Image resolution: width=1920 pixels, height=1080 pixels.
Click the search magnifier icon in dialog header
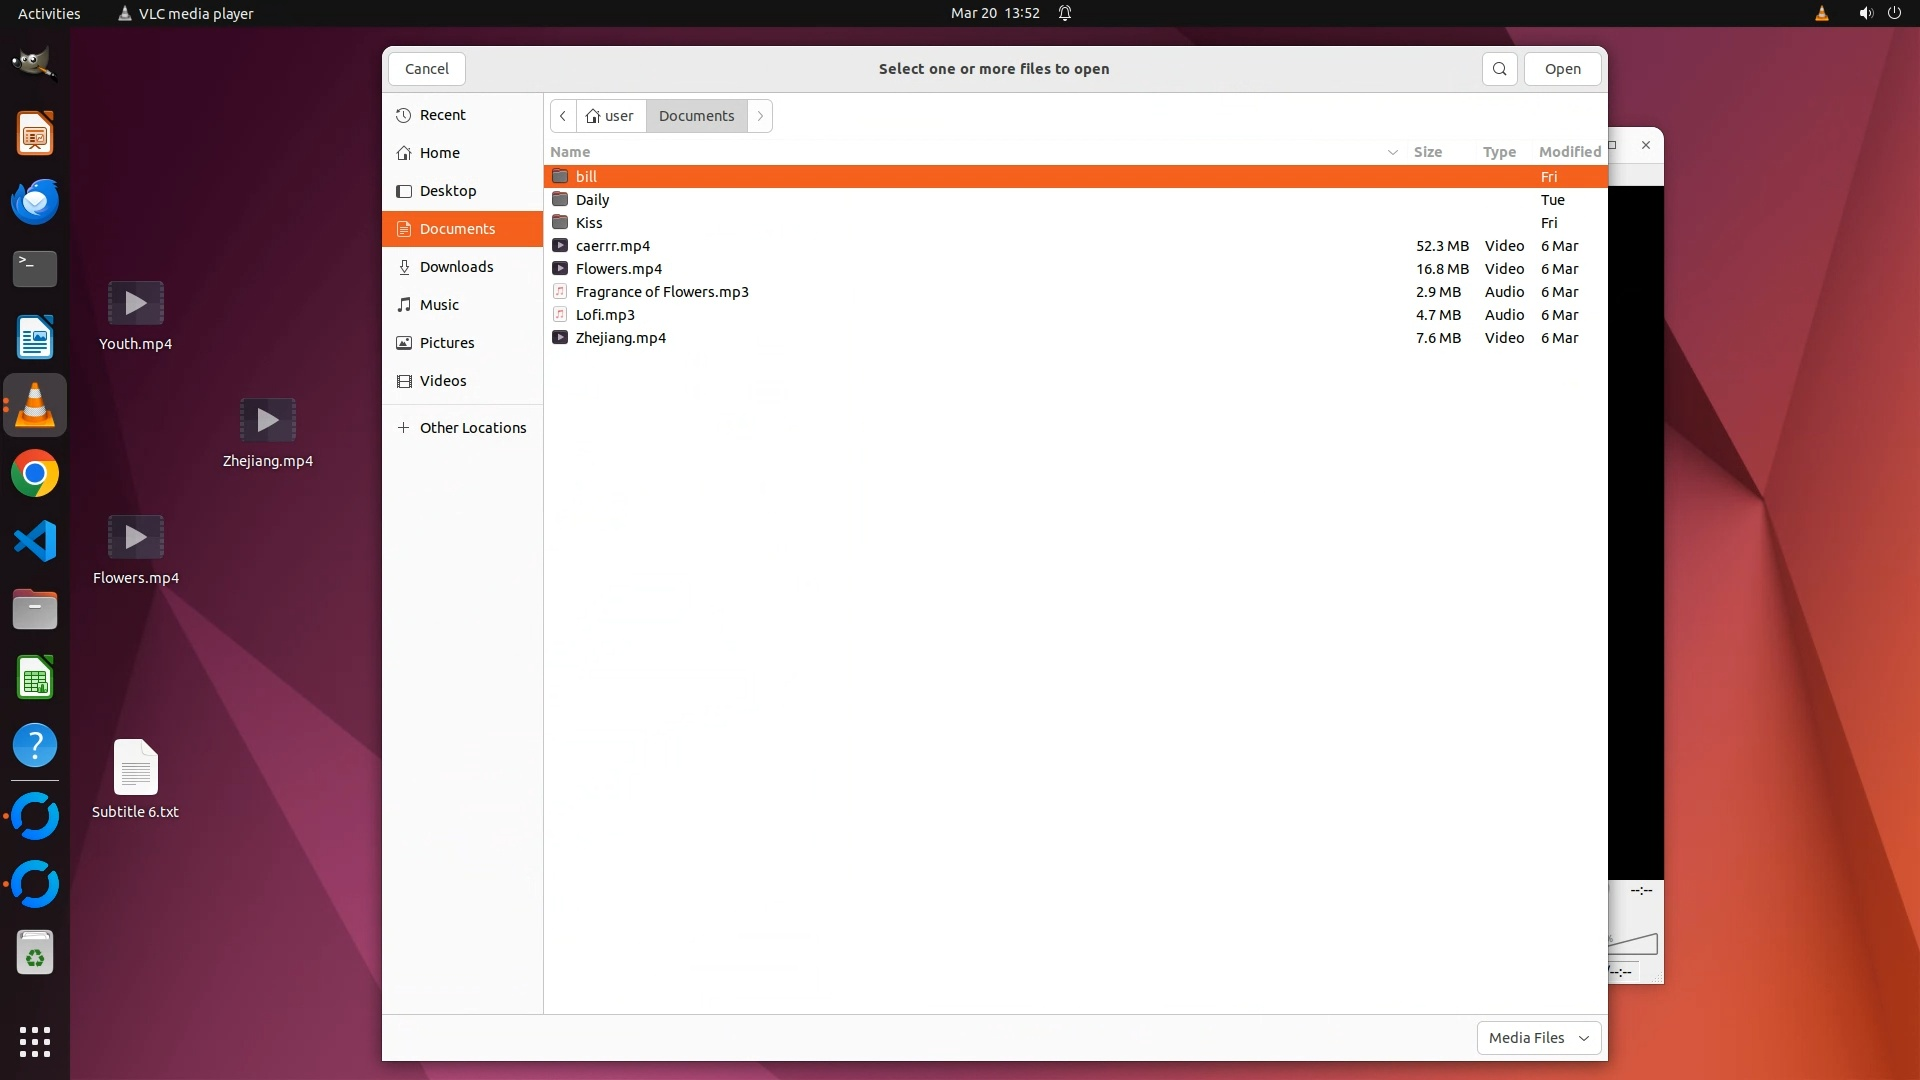[x=1499, y=69]
